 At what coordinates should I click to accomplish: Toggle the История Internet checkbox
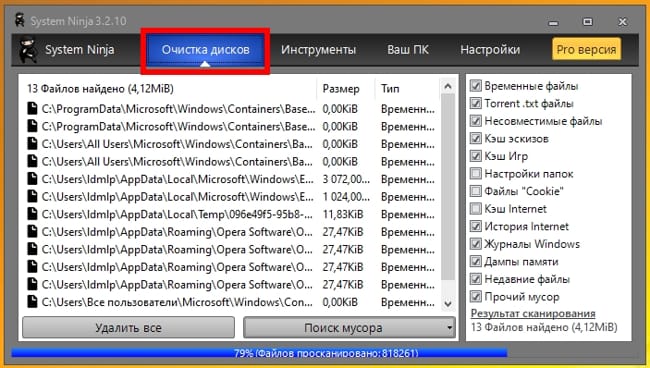[476, 226]
